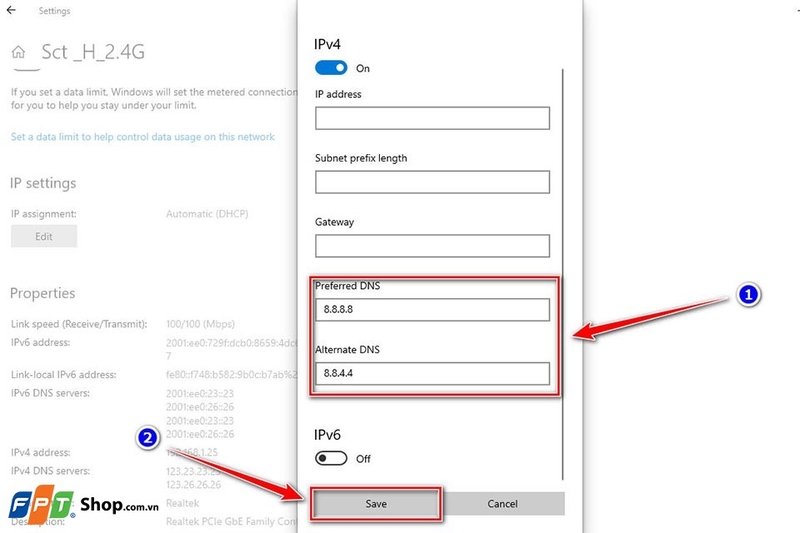800x533 pixels.
Task: Select the Sct _H_2.4G network title
Action: coord(93,52)
